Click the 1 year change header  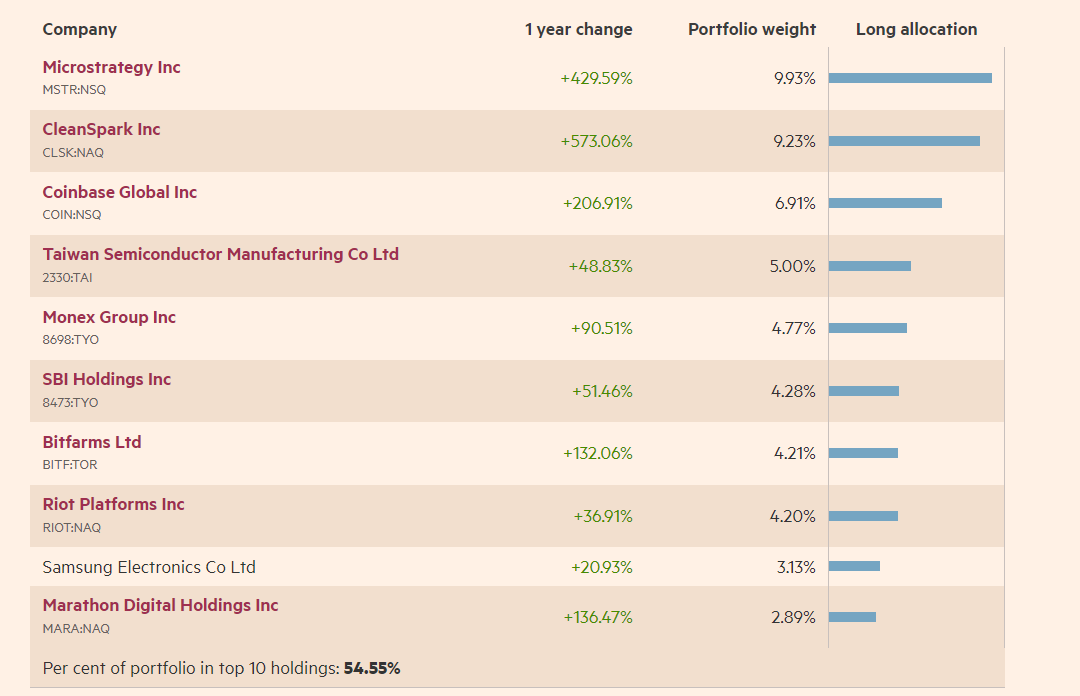coord(578,30)
